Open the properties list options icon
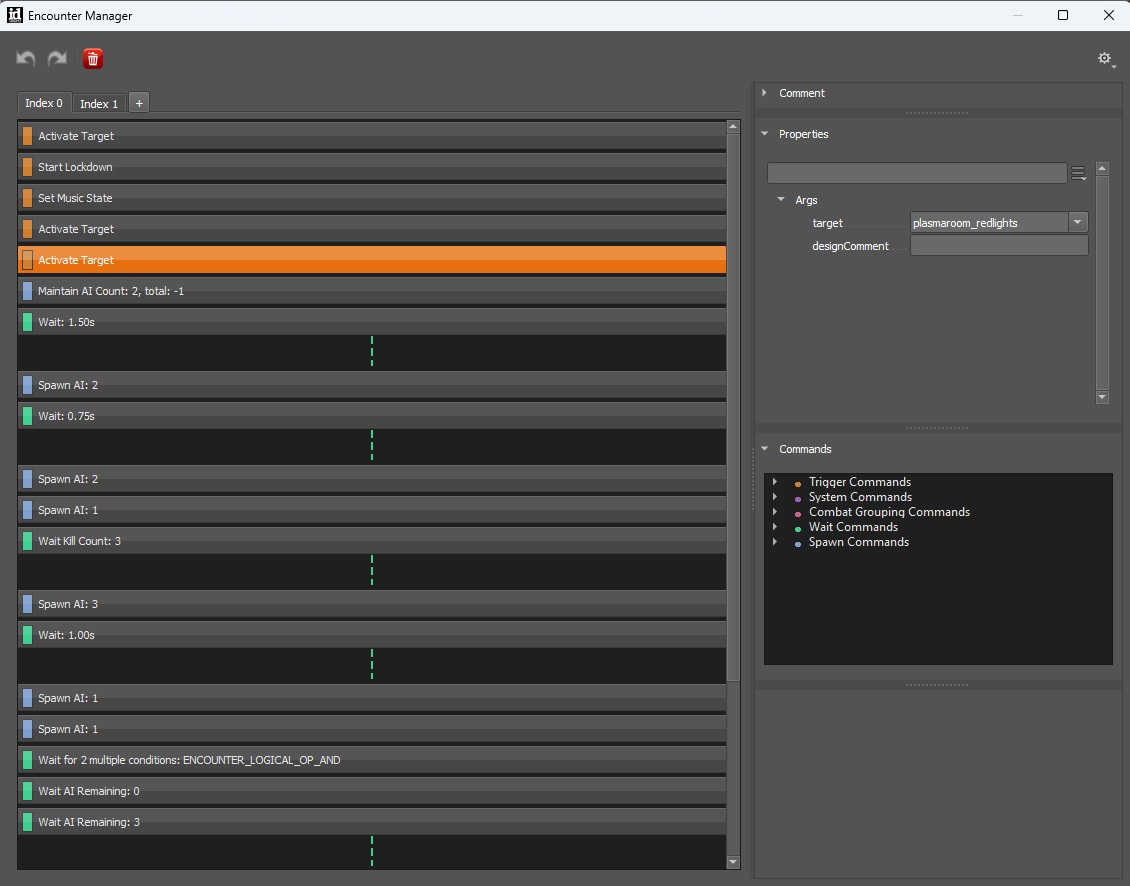The width and height of the screenshot is (1130, 886). click(1078, 173)
